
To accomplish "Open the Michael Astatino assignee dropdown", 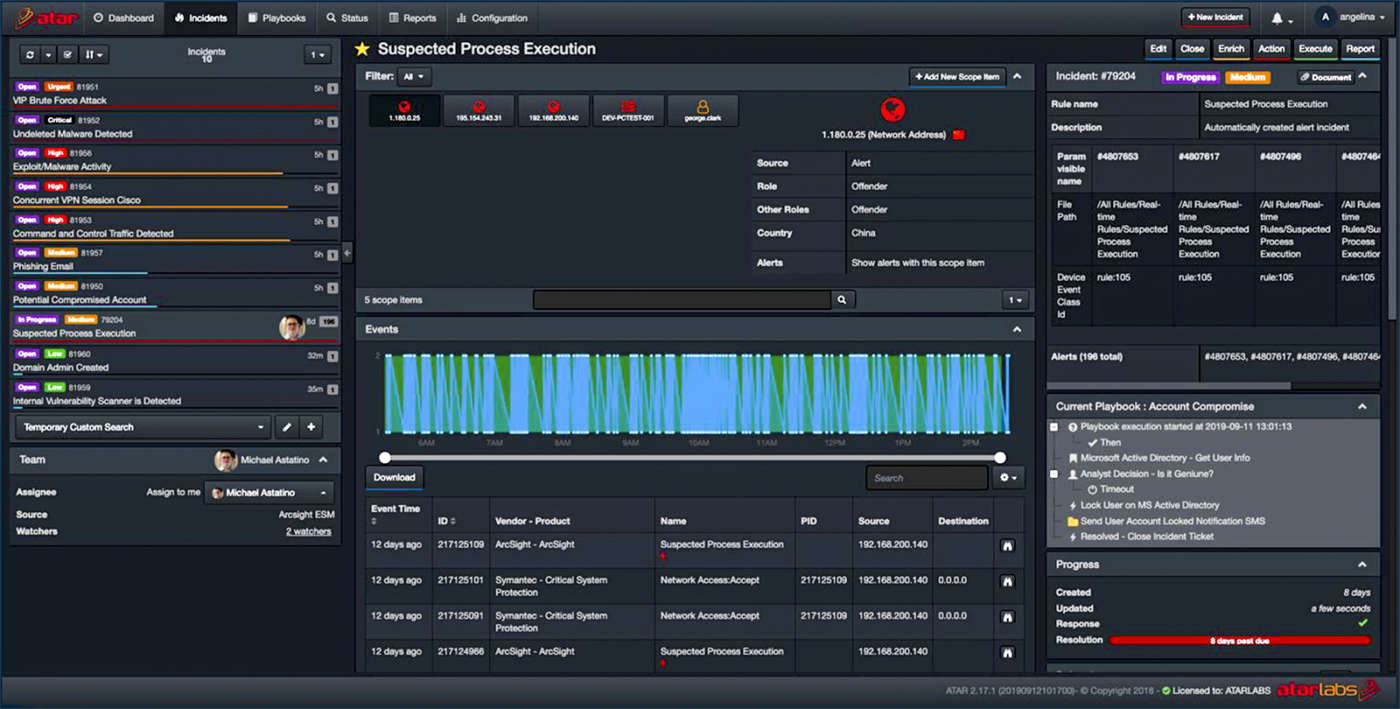I will (x=269, y=493).
